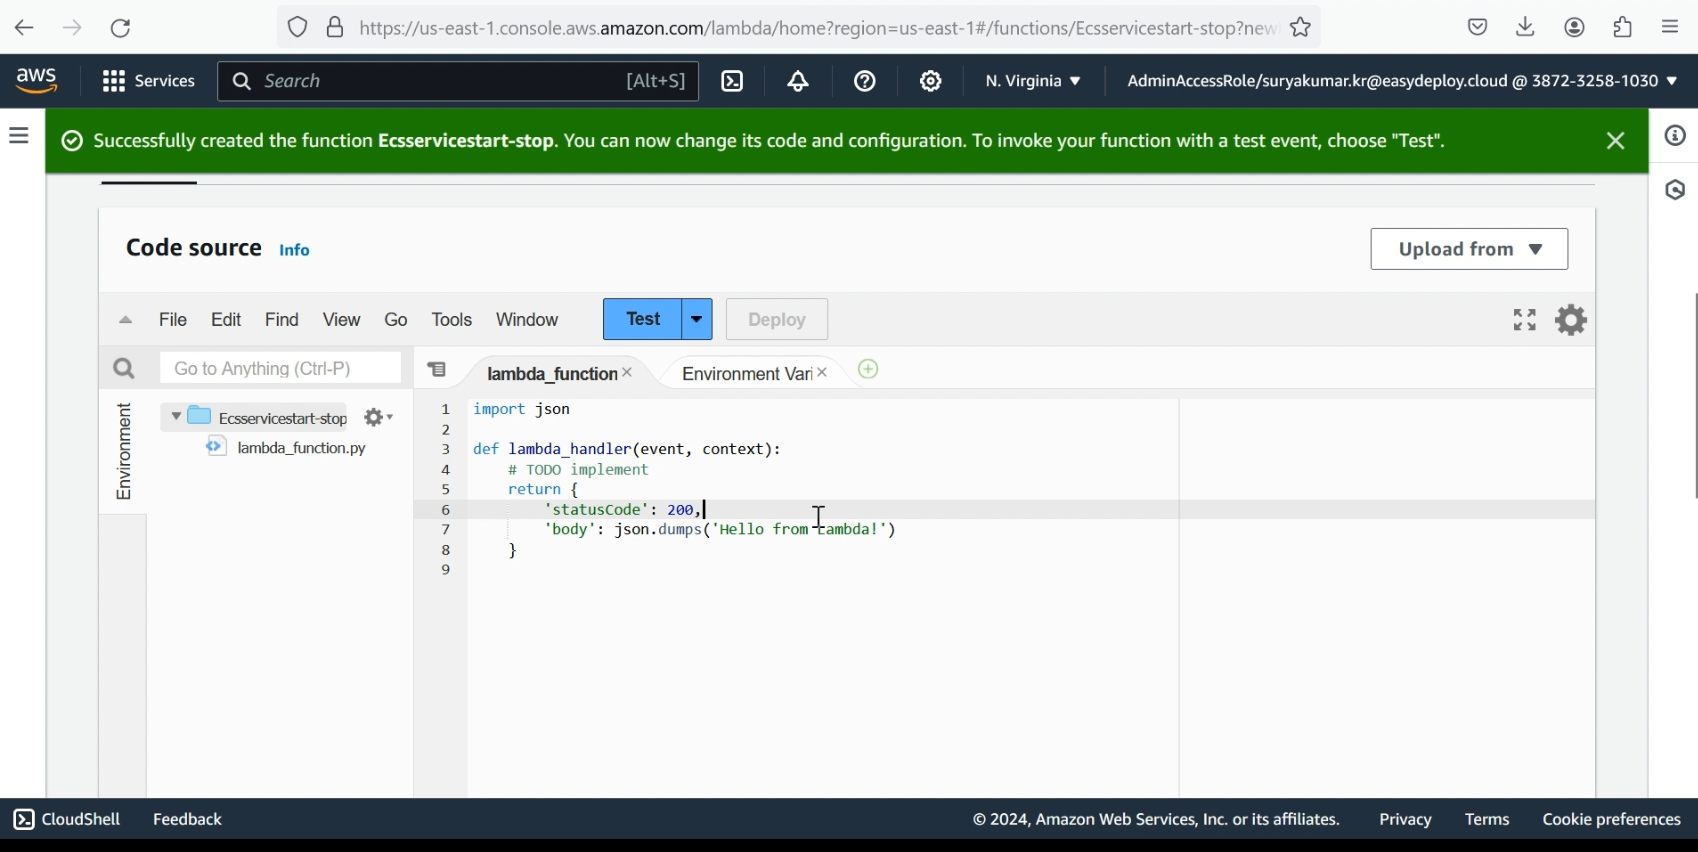The height and width of the screenshot is (852, 1698).
Task: Open info panel icon on right sidebar
Action: point(1676,136)
